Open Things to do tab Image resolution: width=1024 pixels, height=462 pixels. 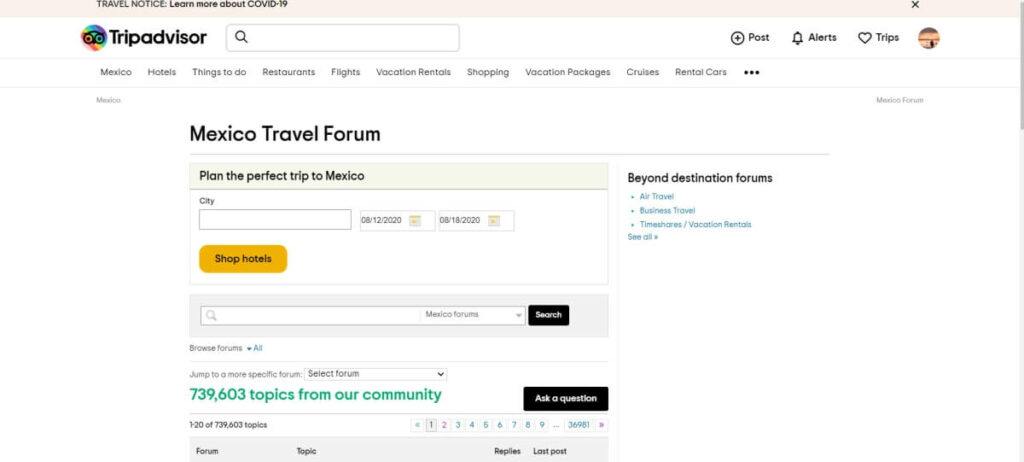[219, 73]
